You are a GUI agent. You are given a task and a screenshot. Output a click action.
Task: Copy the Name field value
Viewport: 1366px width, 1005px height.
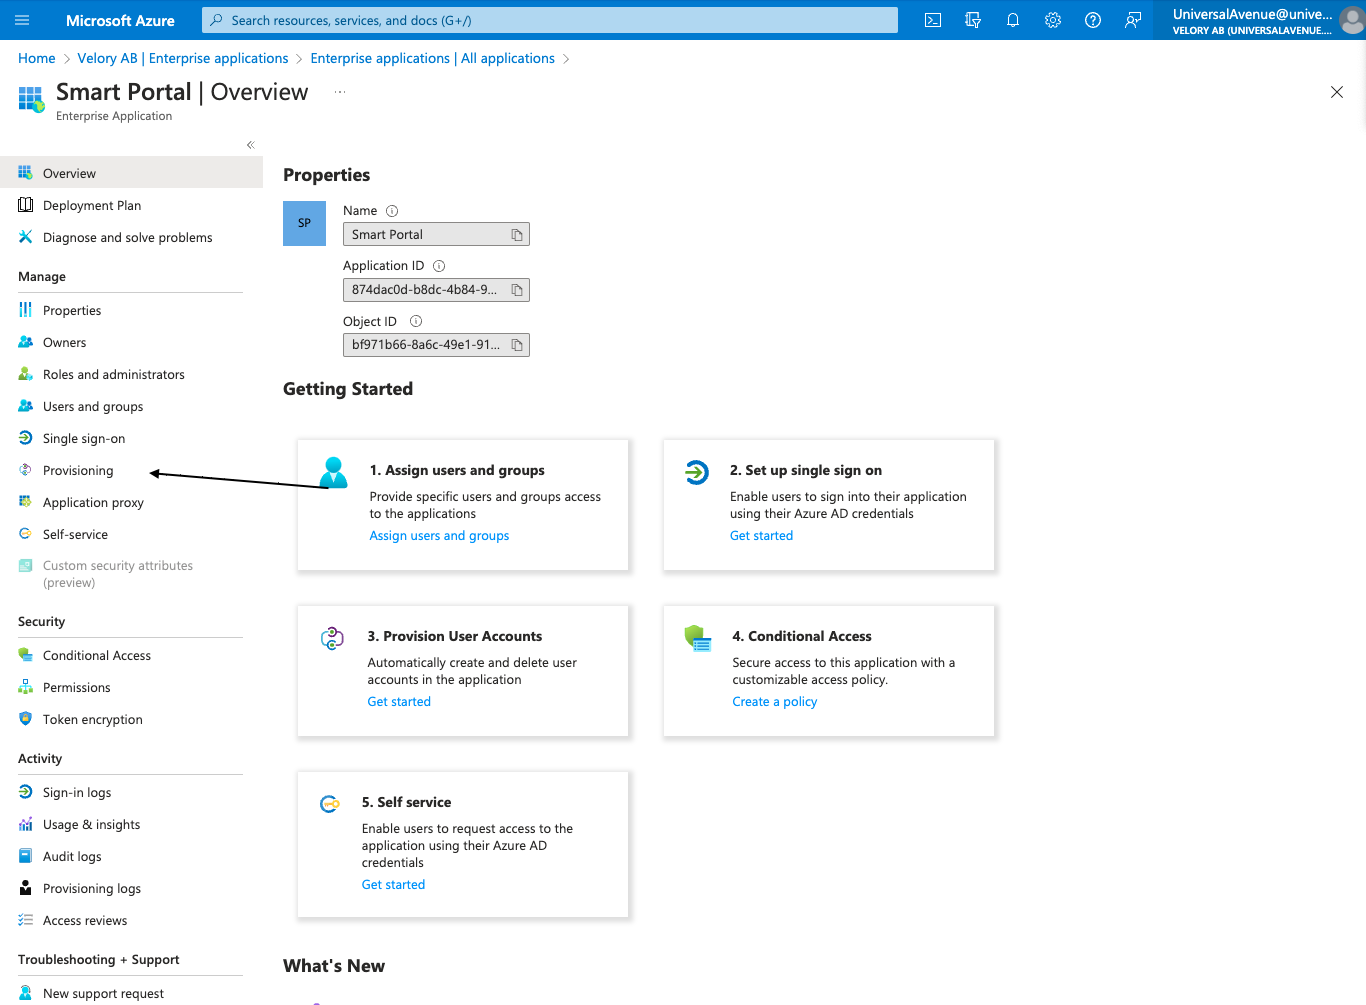point(517,235)
